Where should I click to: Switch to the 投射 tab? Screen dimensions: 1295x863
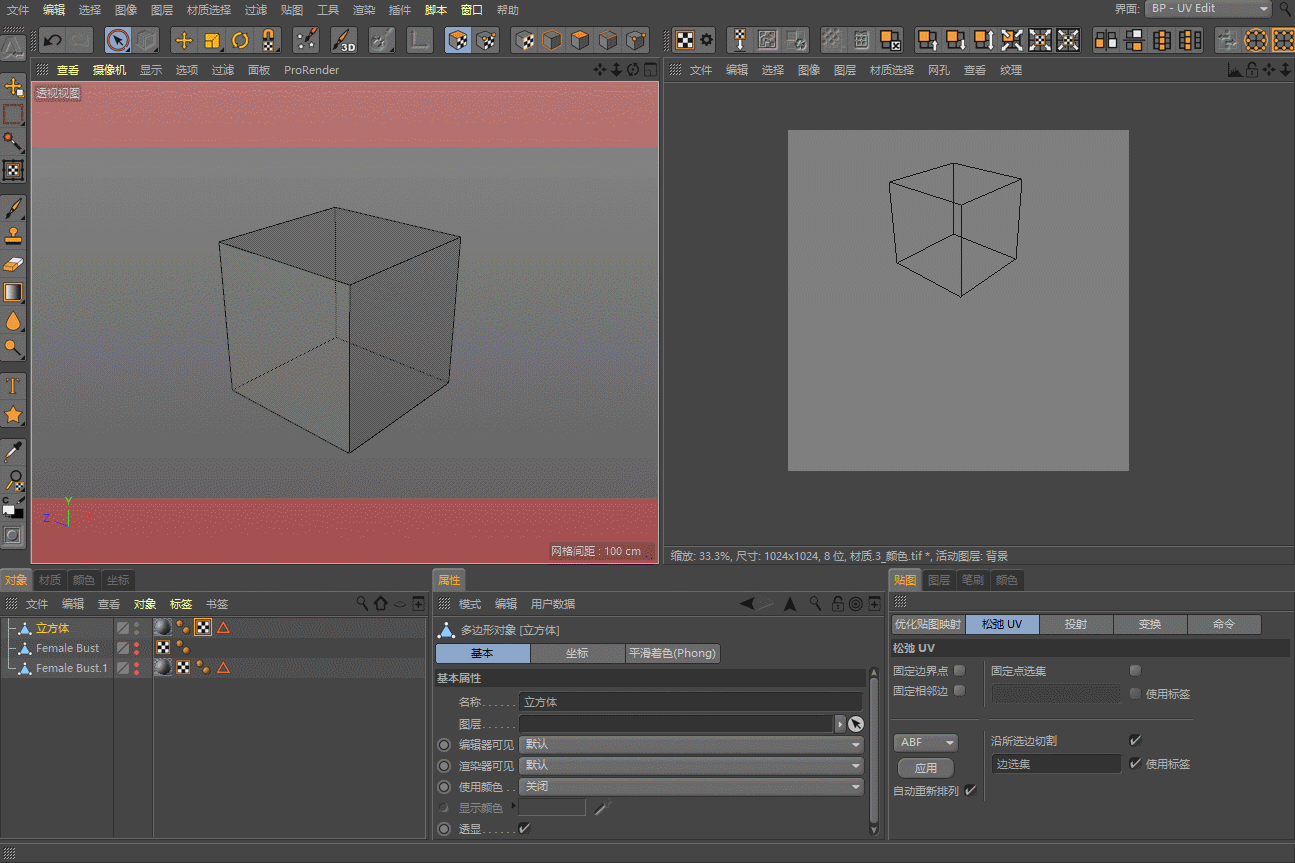(1076, 624)
